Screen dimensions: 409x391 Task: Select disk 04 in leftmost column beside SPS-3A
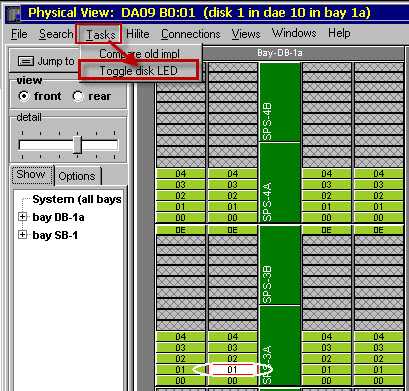coord(181,337)
